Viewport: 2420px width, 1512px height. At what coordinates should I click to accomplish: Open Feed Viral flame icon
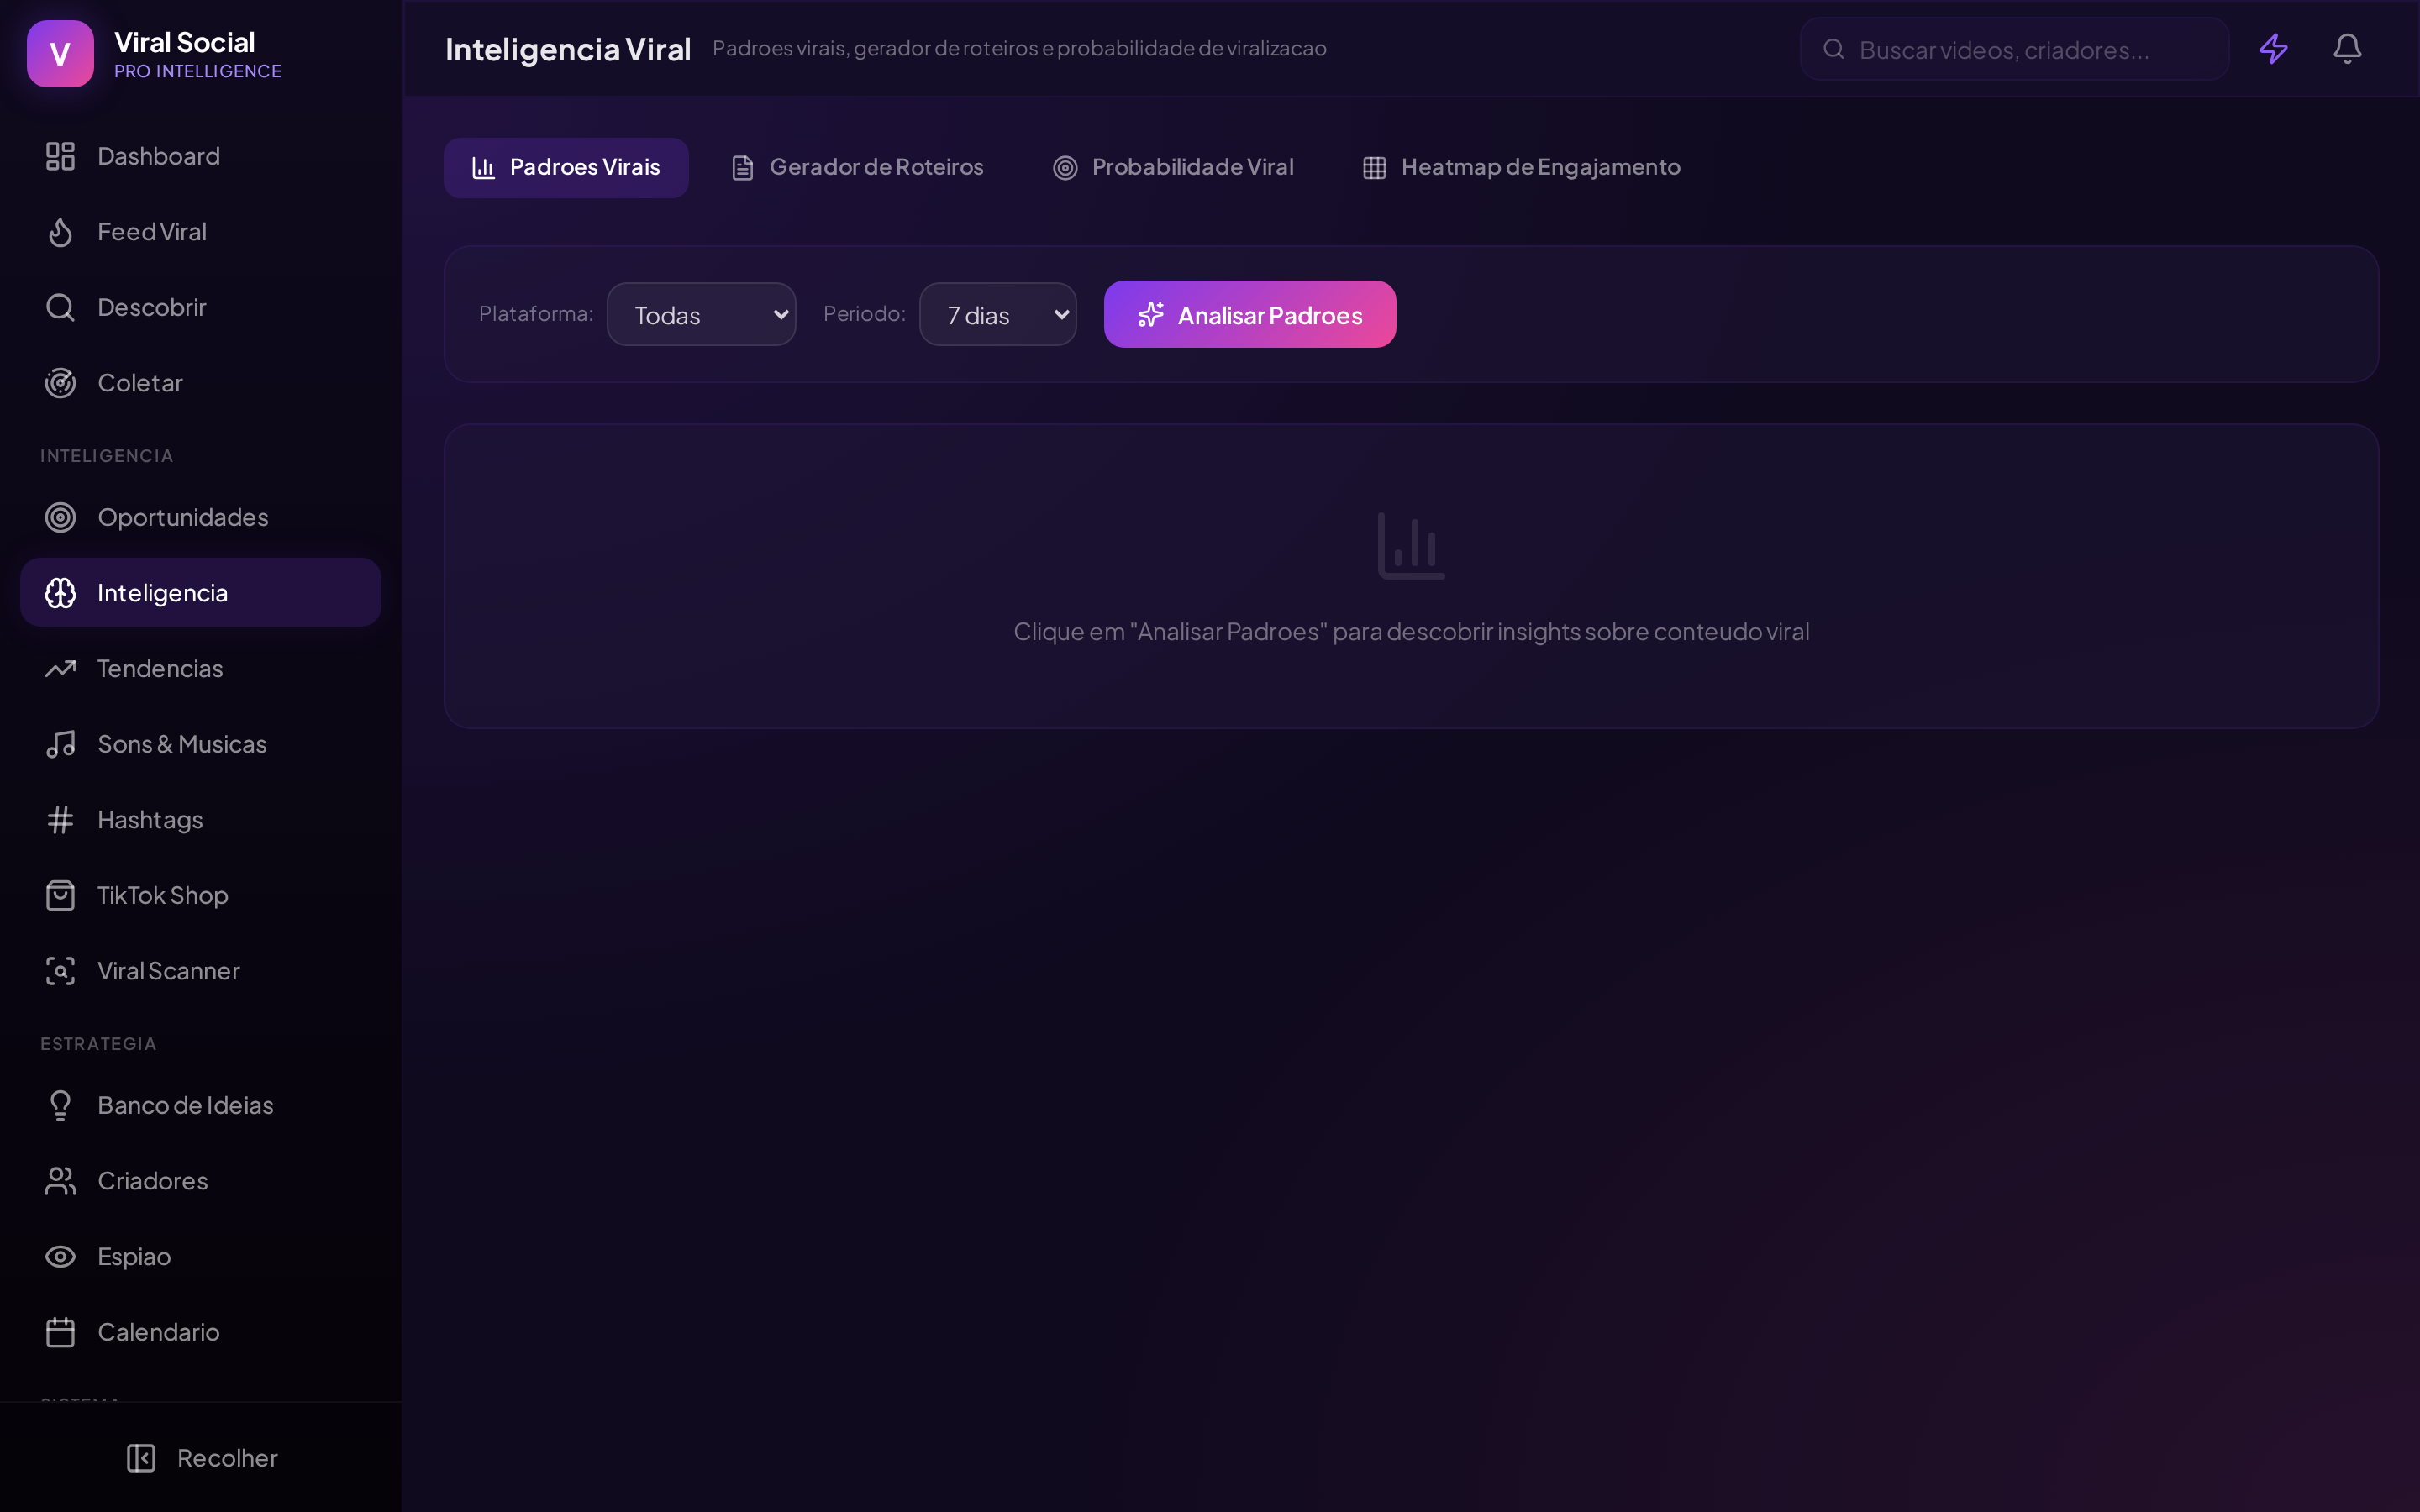pyautogui.click(x=60, y=232)
